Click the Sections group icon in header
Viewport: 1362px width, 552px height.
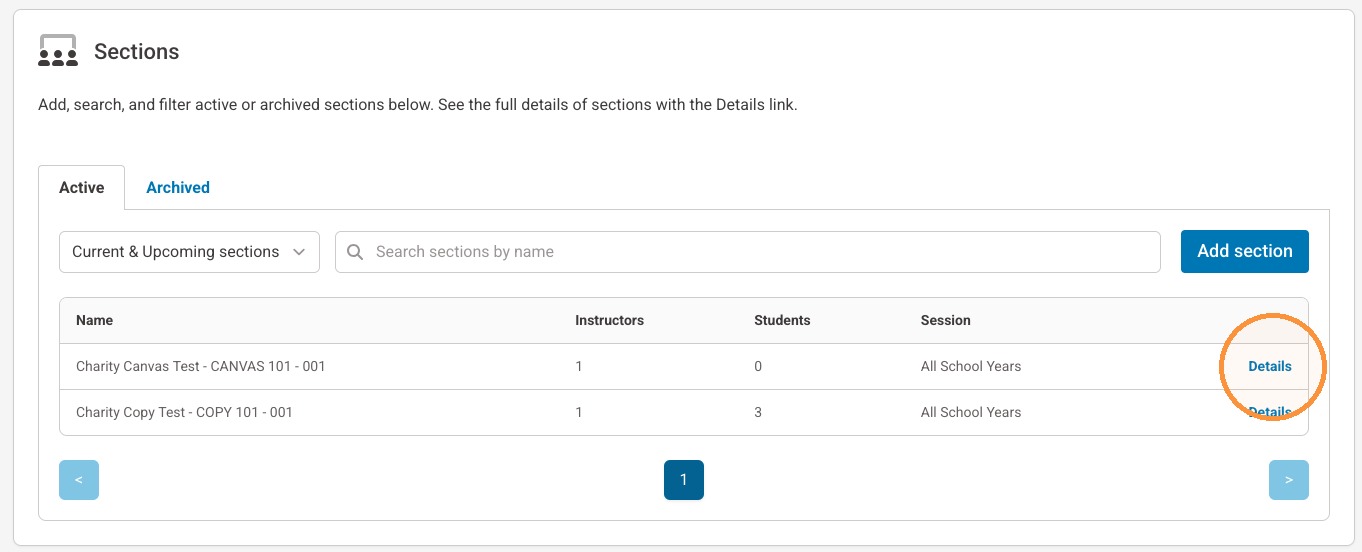pos(58,51)
